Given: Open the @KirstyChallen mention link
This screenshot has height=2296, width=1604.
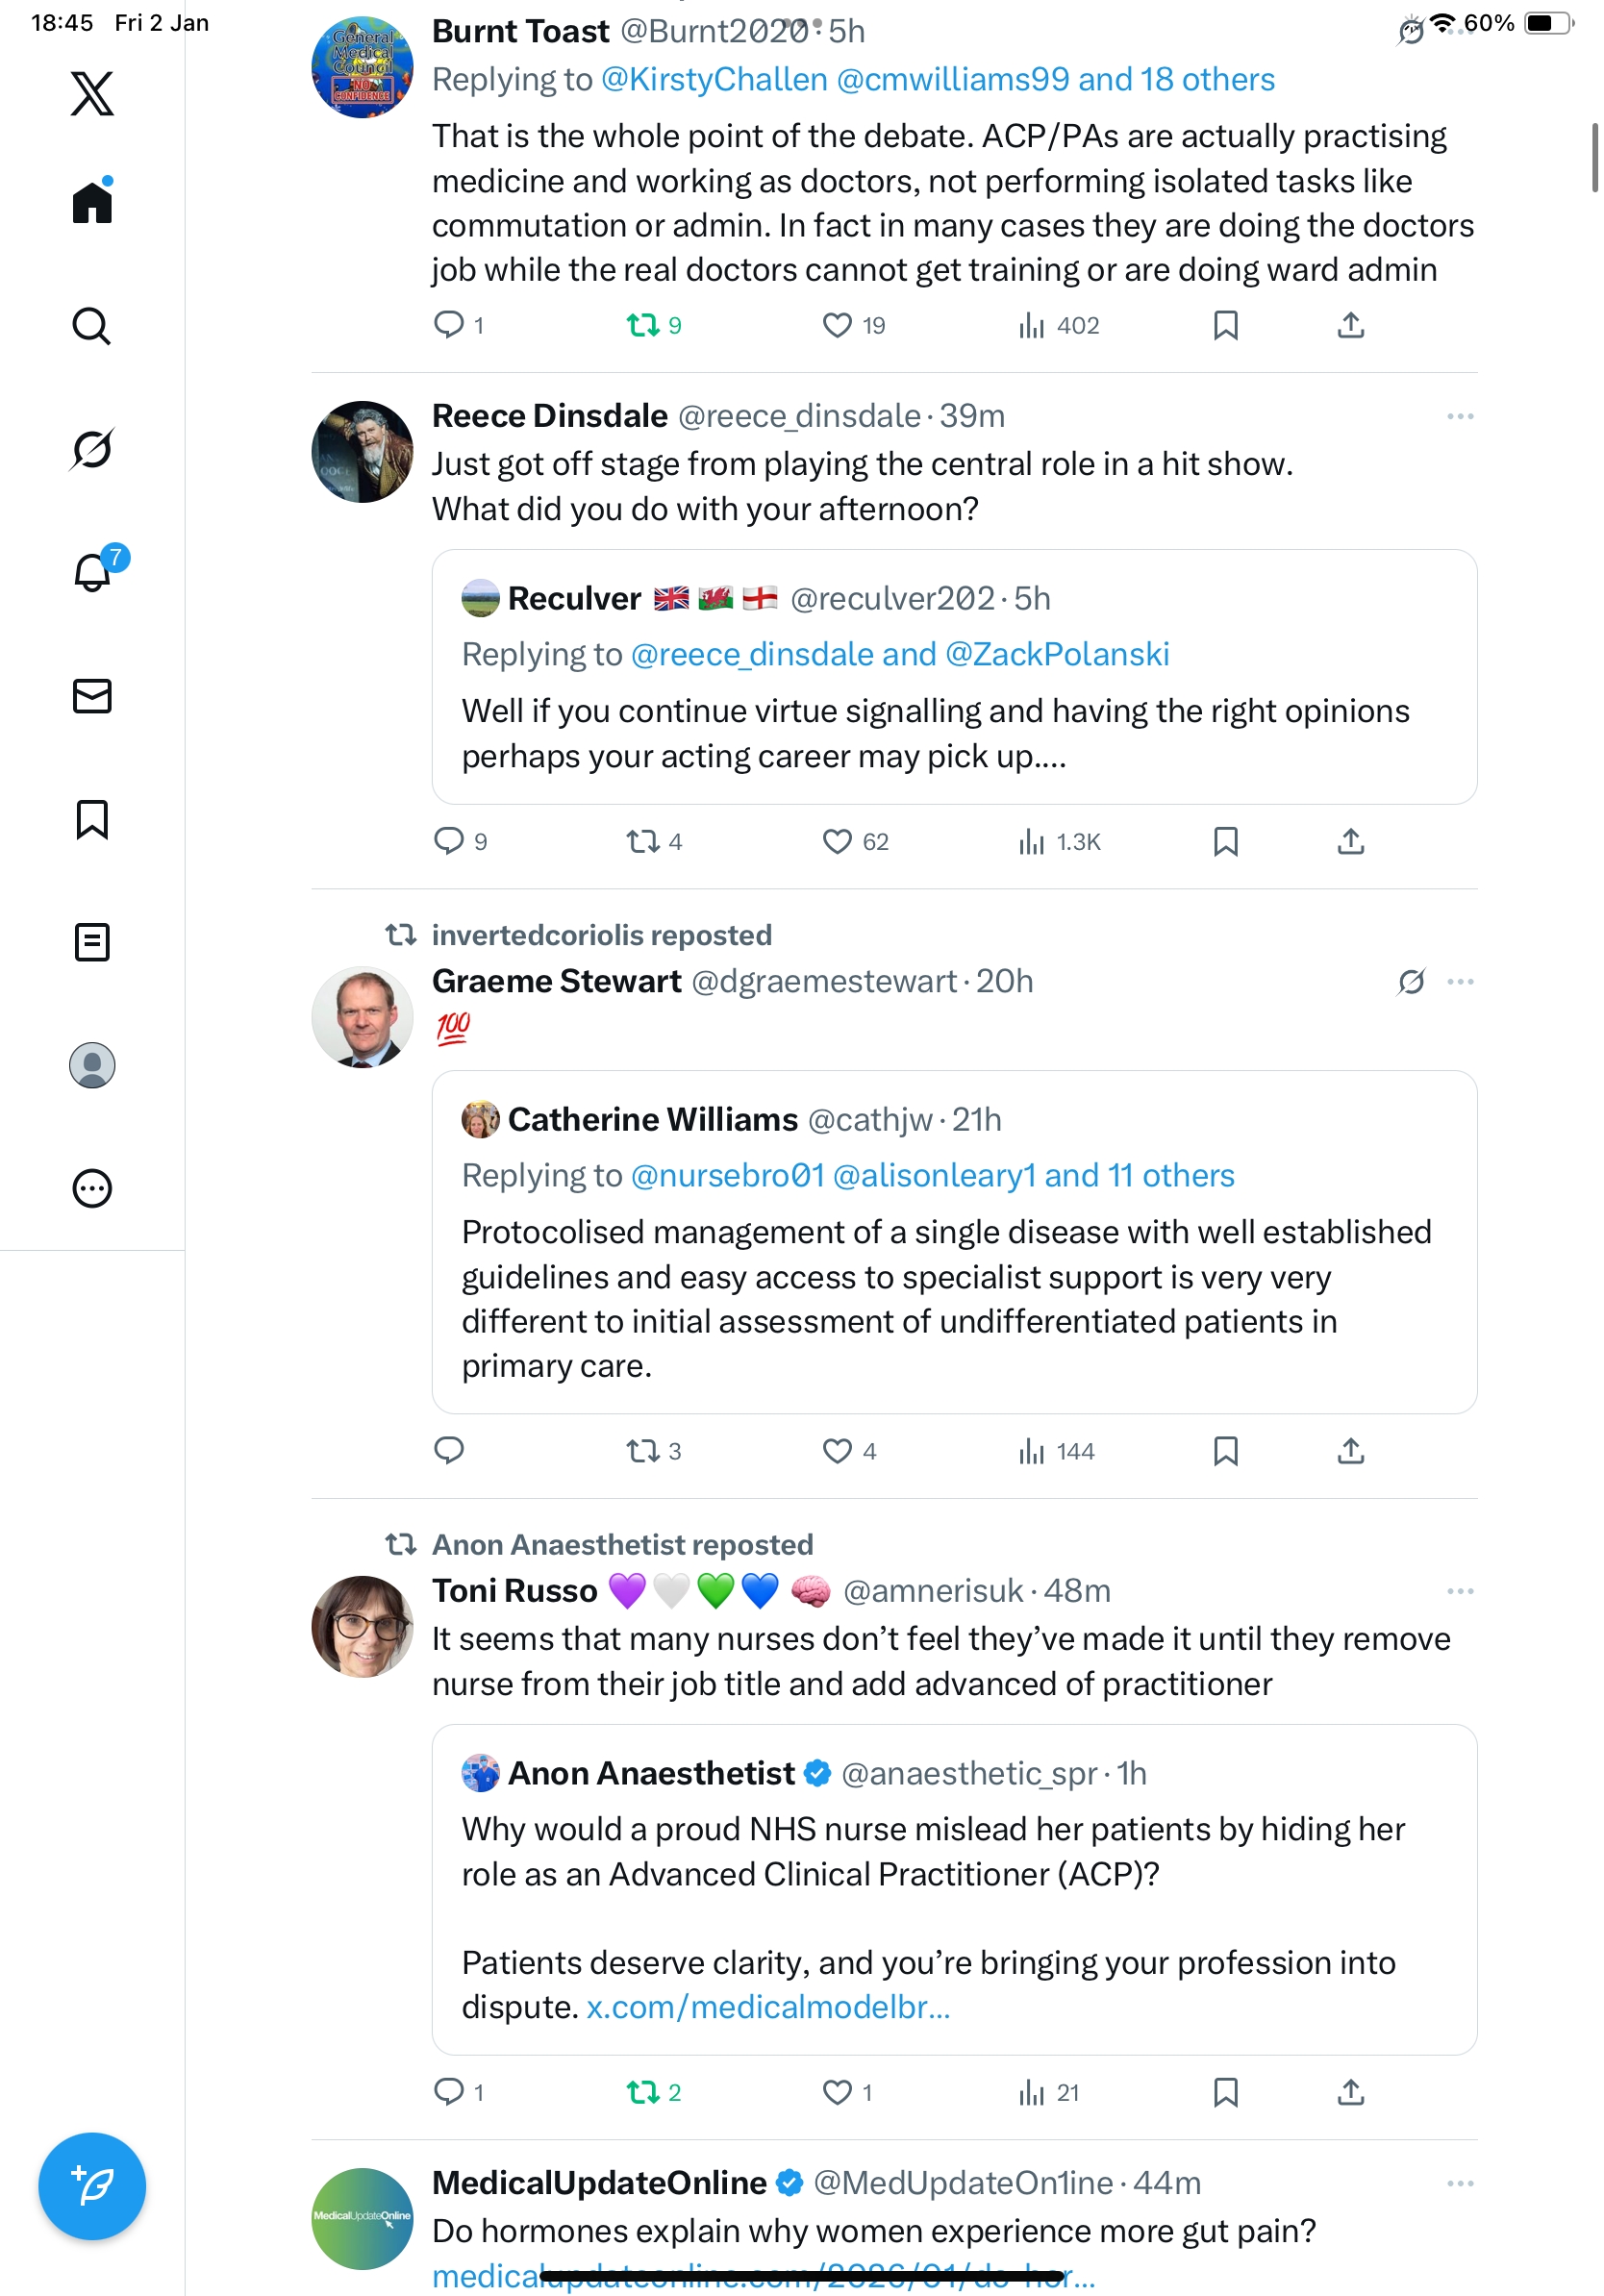Looking at the screenshot, I should 714,80.
